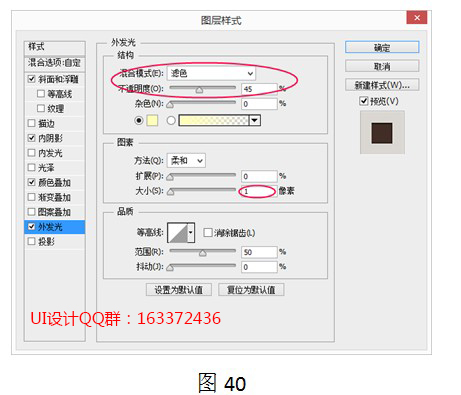Toggle the 内阴影 checkbox

31,138
